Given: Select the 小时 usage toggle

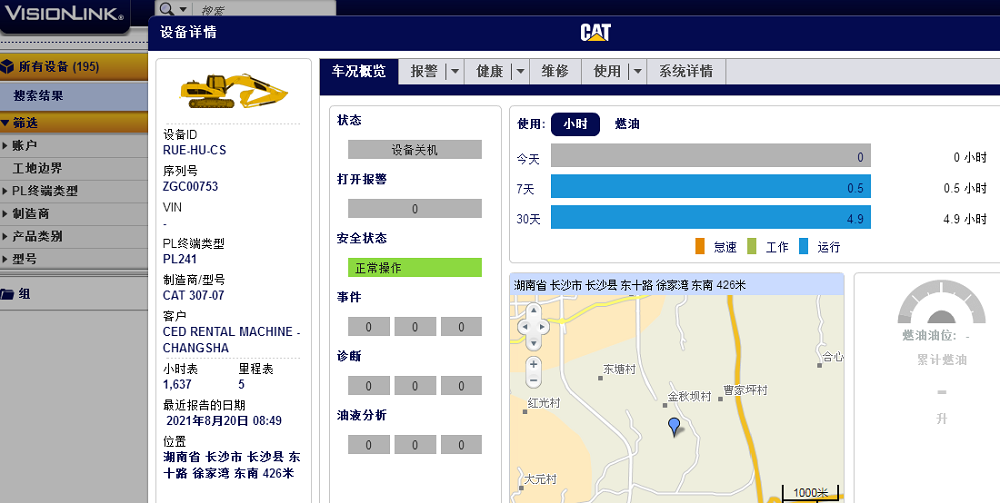Looking at the screenshot, I should point(575,124).
